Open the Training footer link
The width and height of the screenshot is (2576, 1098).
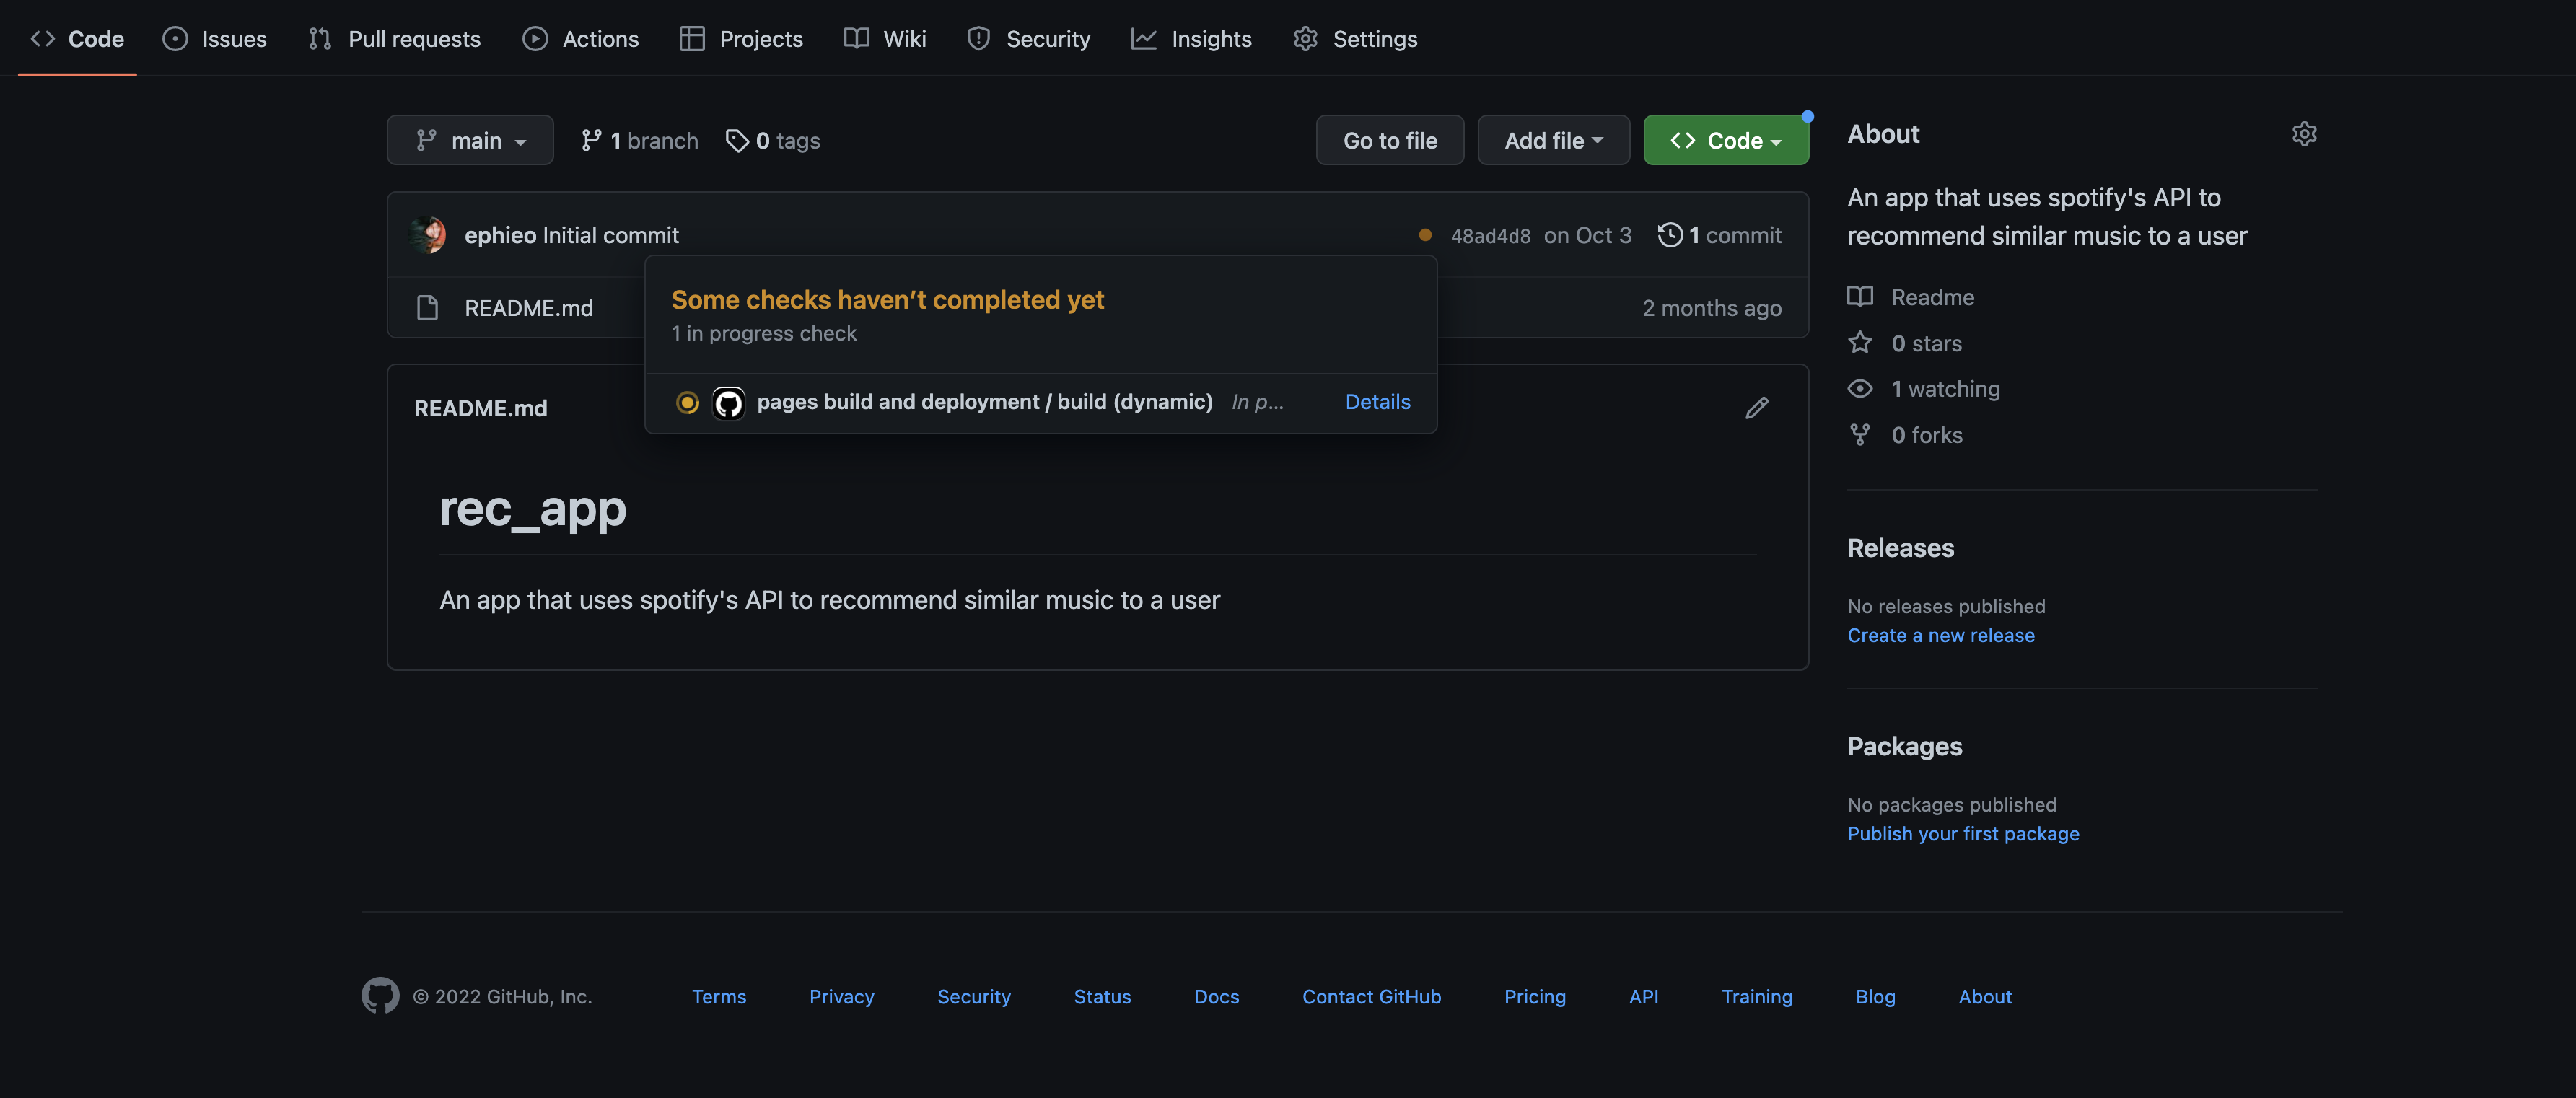pyautogui.click(x=1756, y=997)
